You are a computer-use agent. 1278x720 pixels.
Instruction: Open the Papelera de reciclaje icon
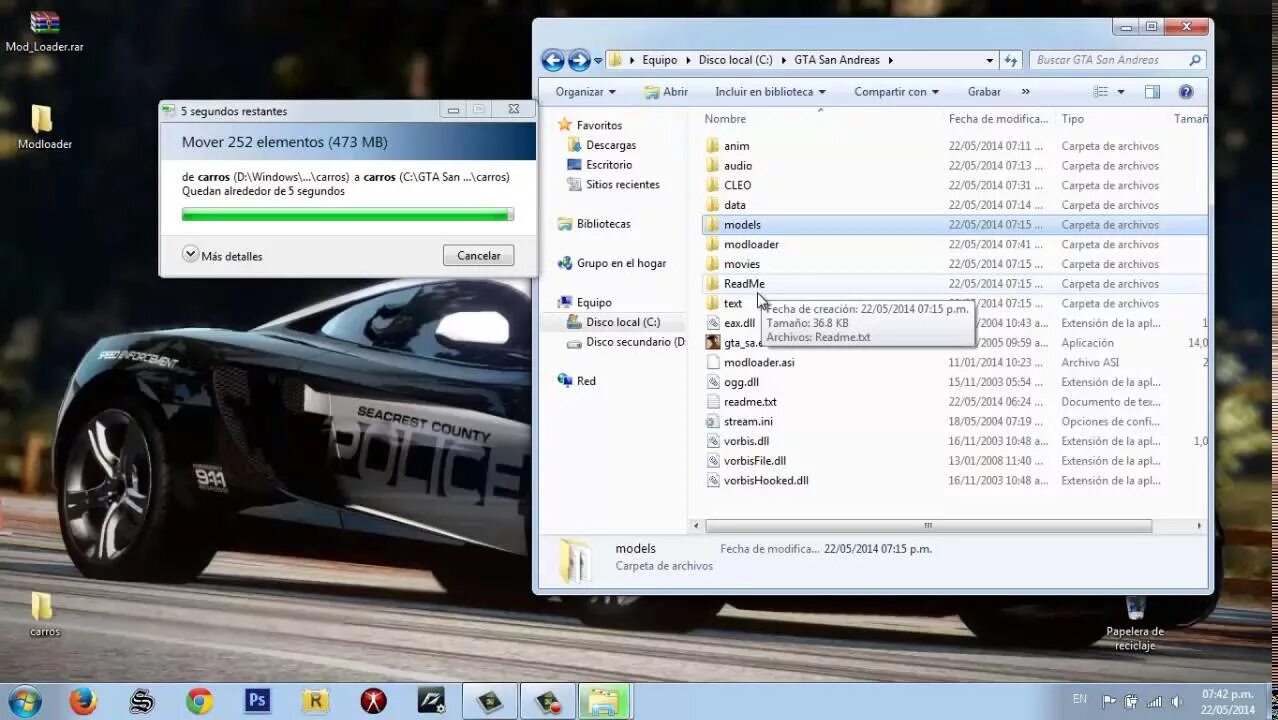1135,623
